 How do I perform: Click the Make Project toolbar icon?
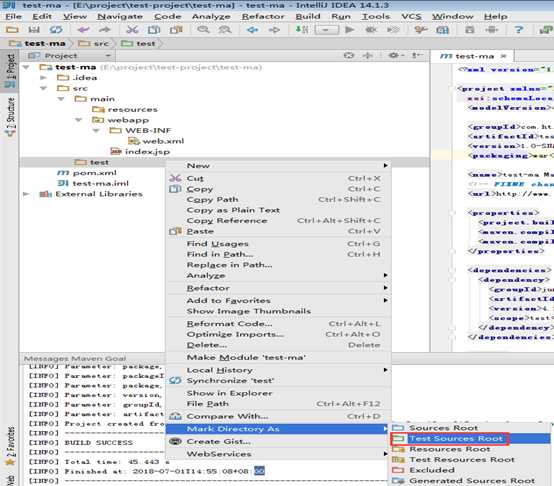point(301,30)
